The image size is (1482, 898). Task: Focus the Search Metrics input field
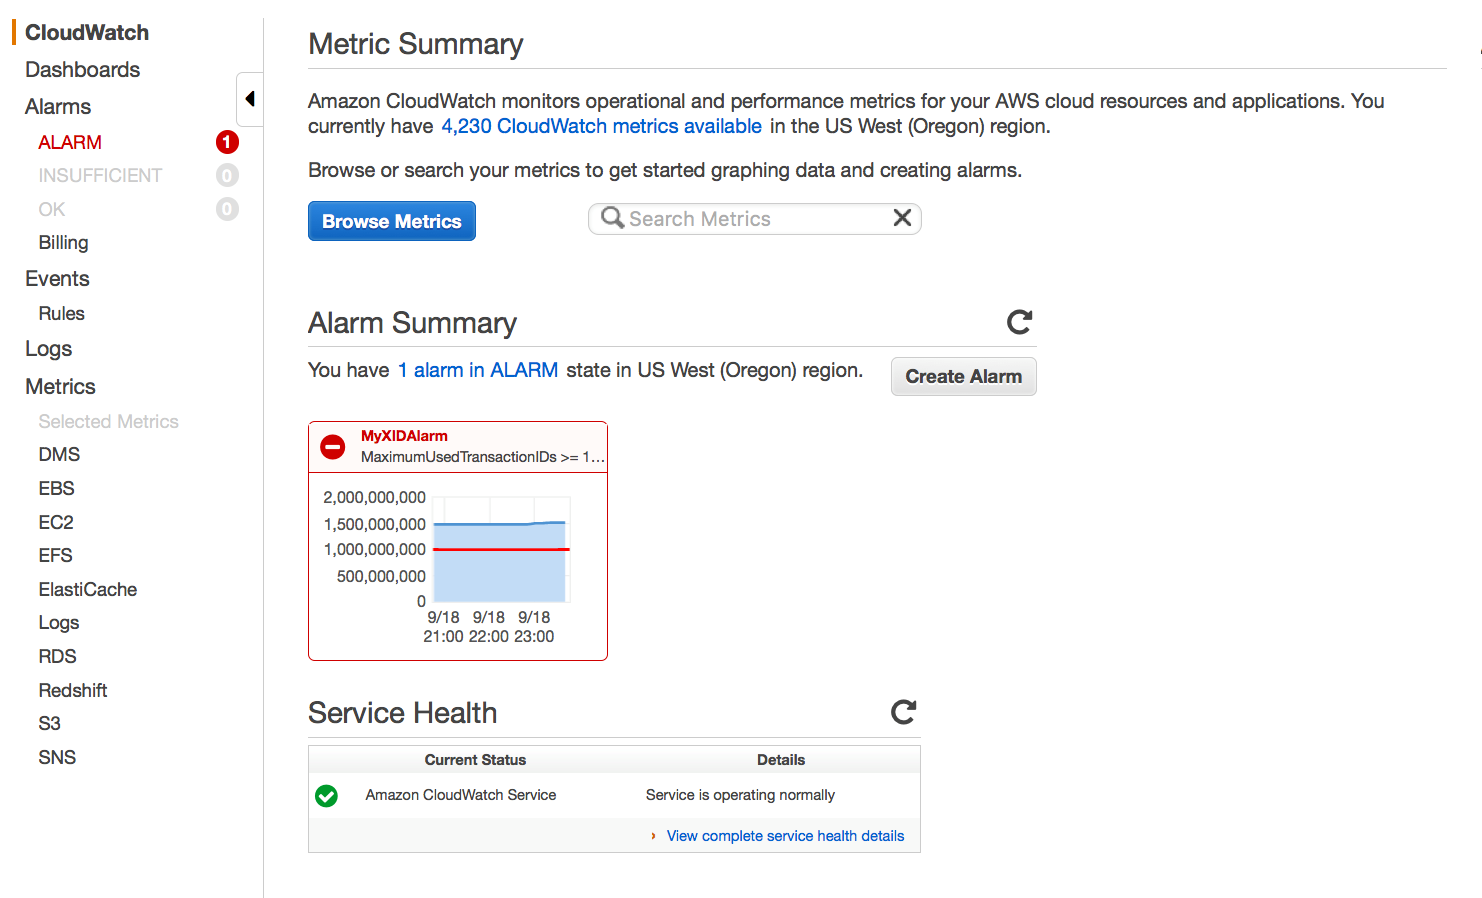(x=755, y=219)
